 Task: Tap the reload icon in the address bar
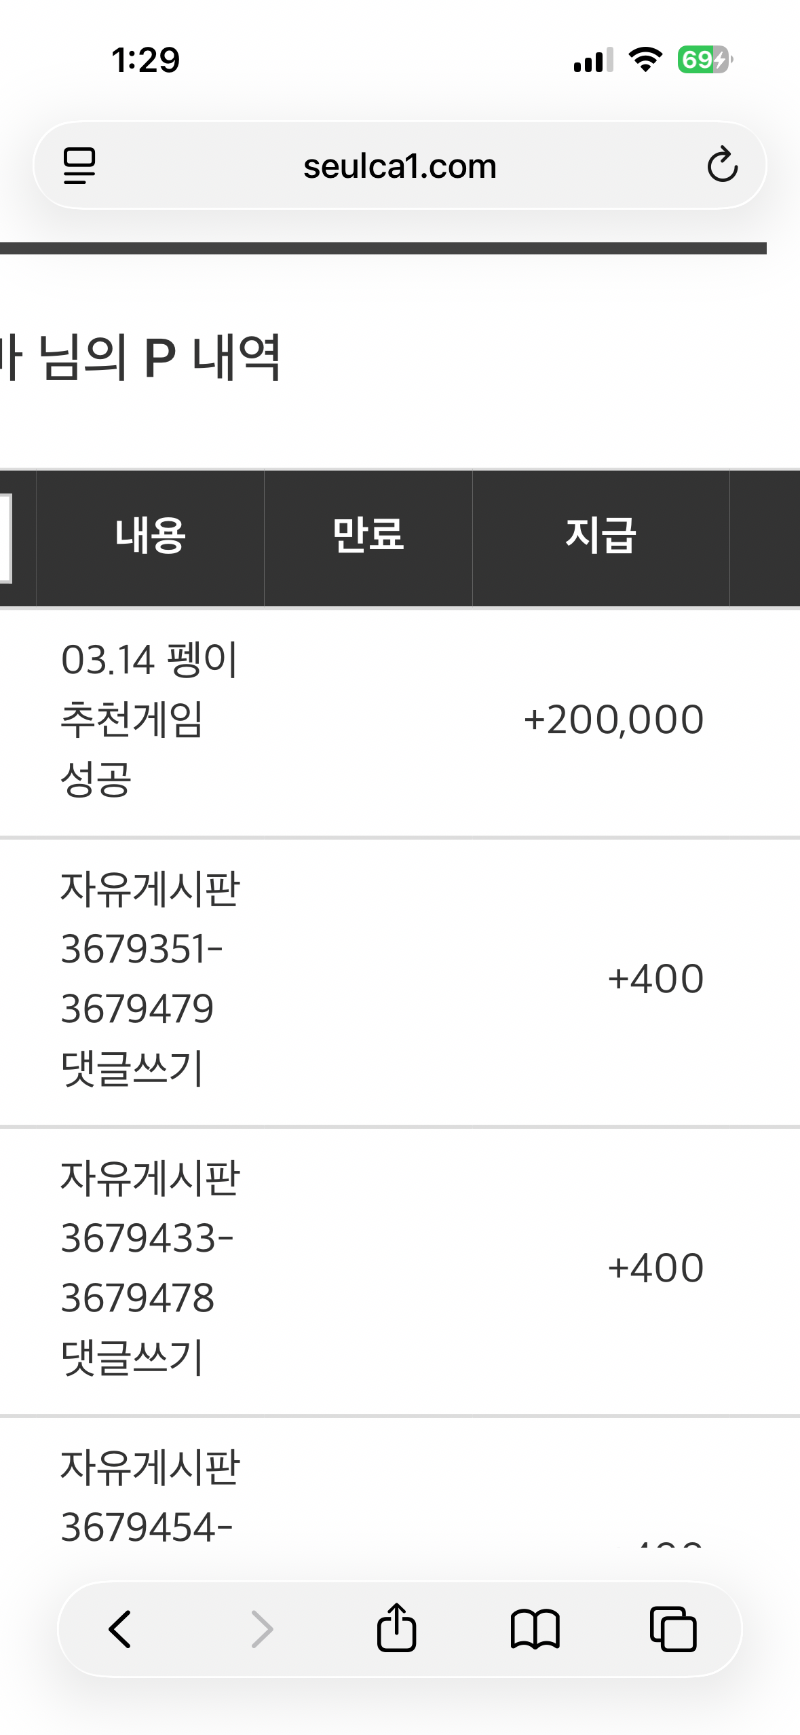coord(722,166)
